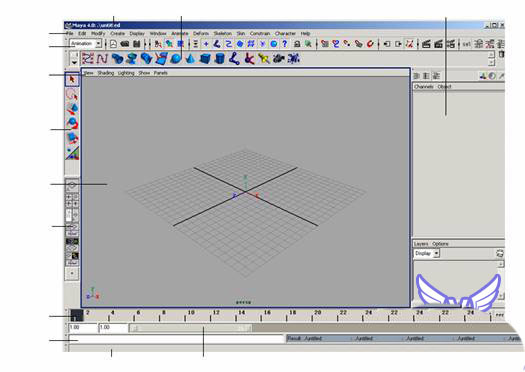The image size is (525, 372).
Task: Activate the Lasso select tool
Action: pos(72,95)
